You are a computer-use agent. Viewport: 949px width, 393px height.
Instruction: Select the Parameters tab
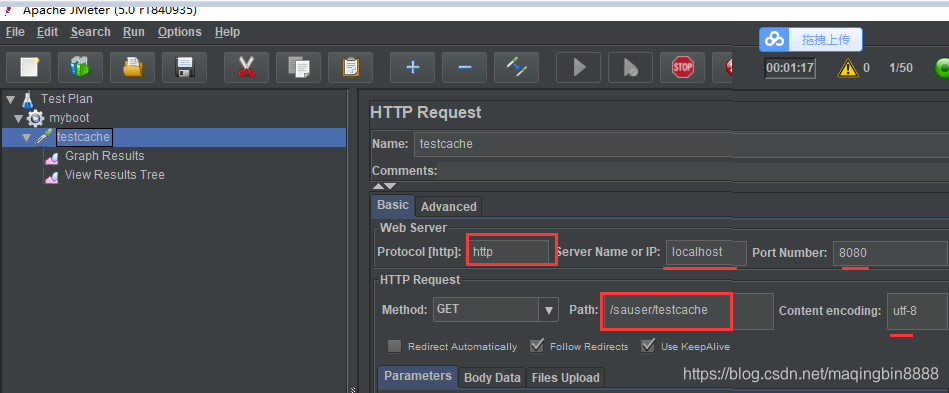[418, 377]
